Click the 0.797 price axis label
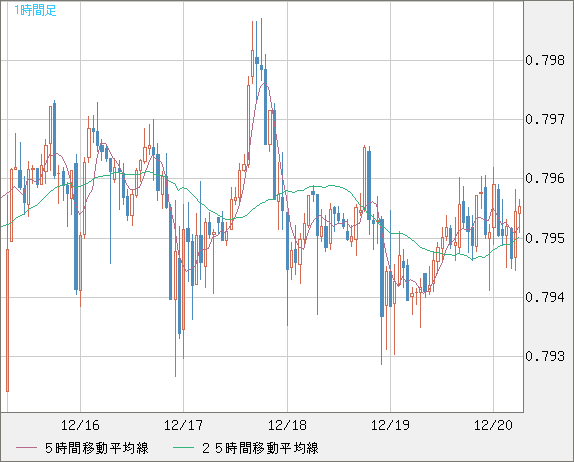 (x=545, y=119)
